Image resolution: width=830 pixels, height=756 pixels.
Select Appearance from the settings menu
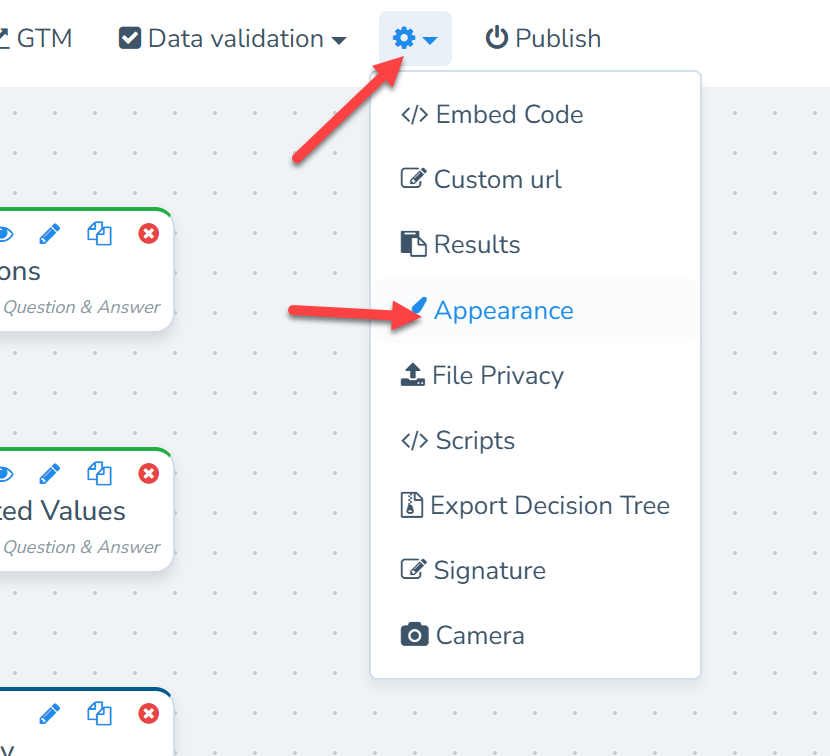click(x=503, y=311)
